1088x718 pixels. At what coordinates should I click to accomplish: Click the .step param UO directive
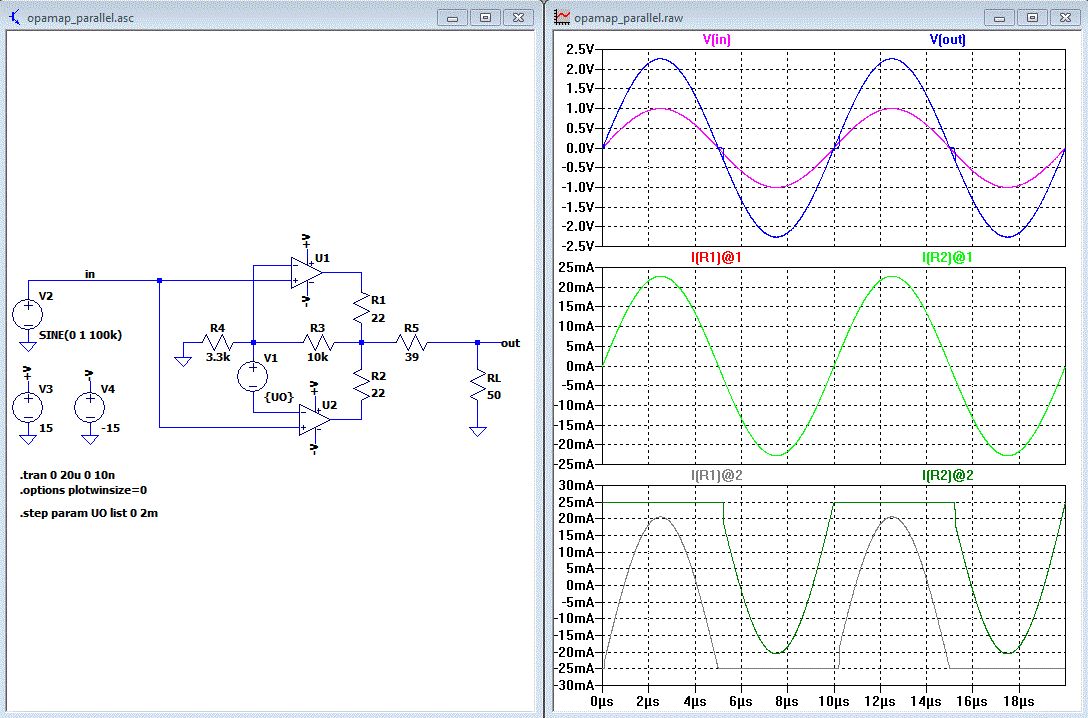[x=89, y=513]
